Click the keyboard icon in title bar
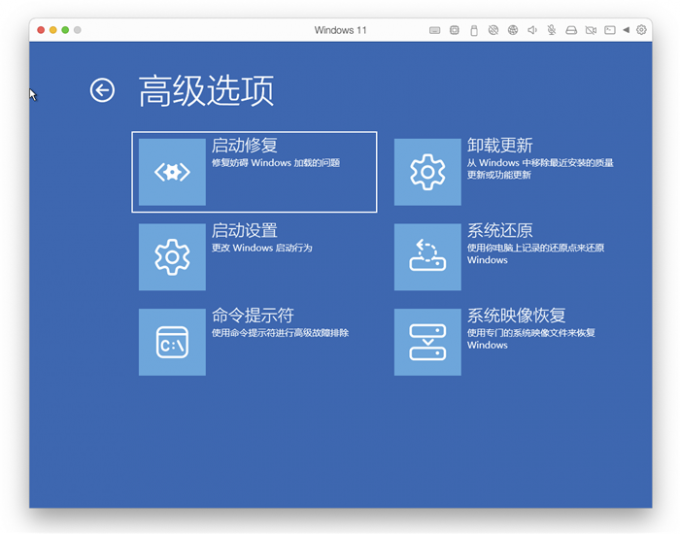The height and width of the screenshot is (534, 680). tap(435, 30)
